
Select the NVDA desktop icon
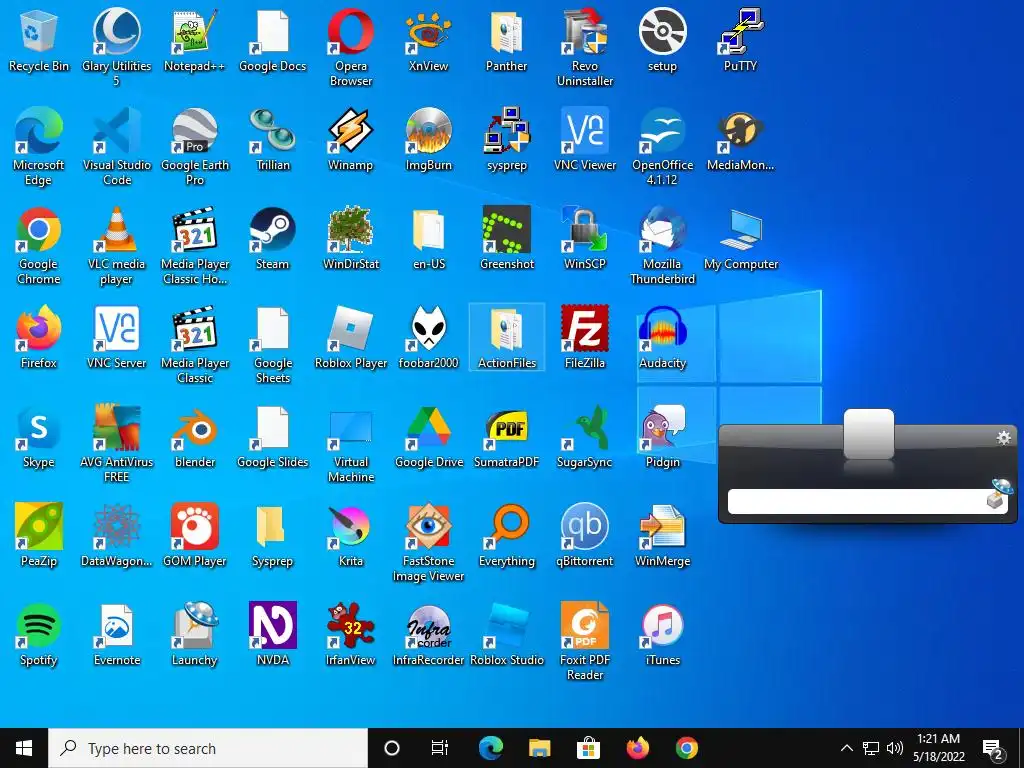tap(272, 635)
